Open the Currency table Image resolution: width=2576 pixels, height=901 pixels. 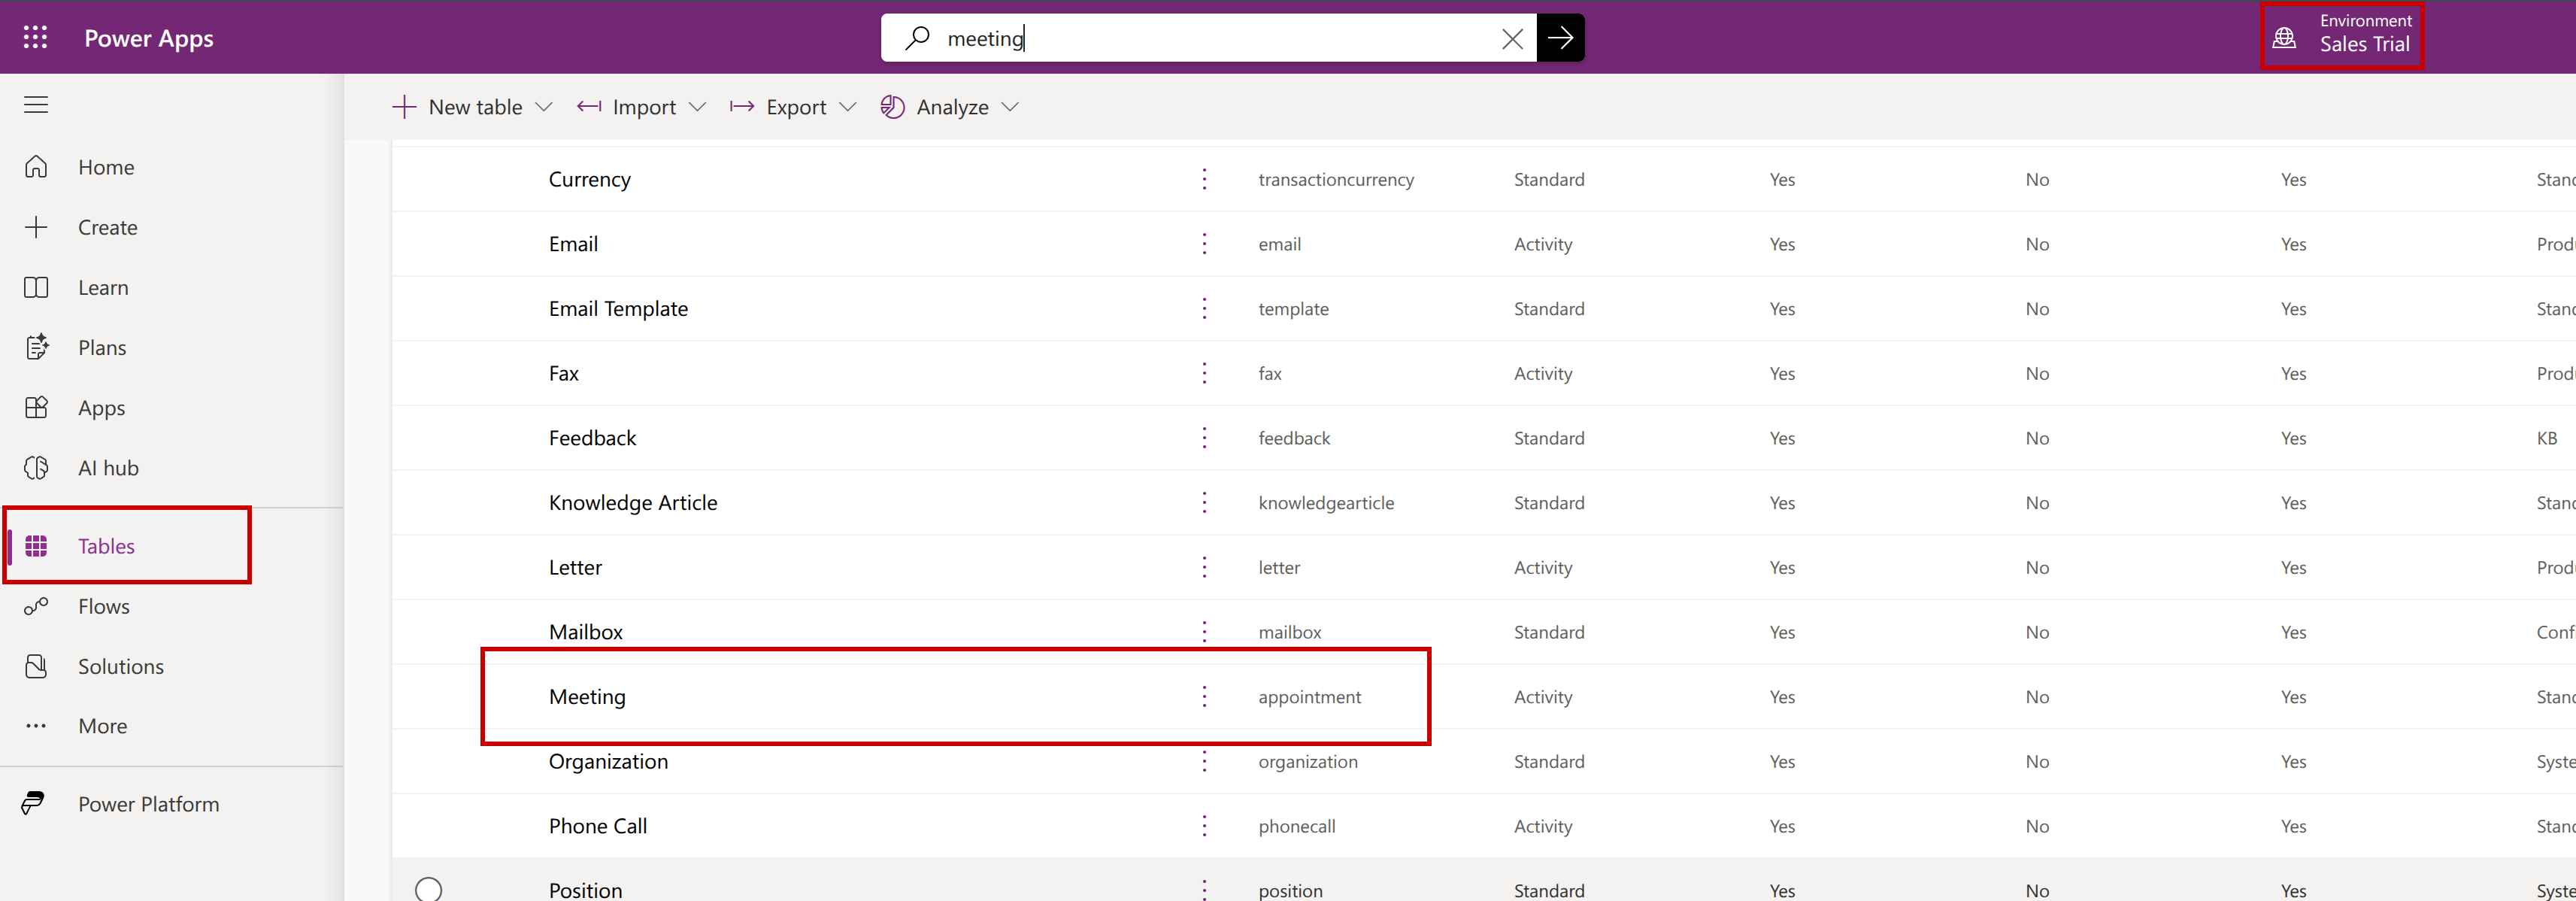[x=590, y=179]
